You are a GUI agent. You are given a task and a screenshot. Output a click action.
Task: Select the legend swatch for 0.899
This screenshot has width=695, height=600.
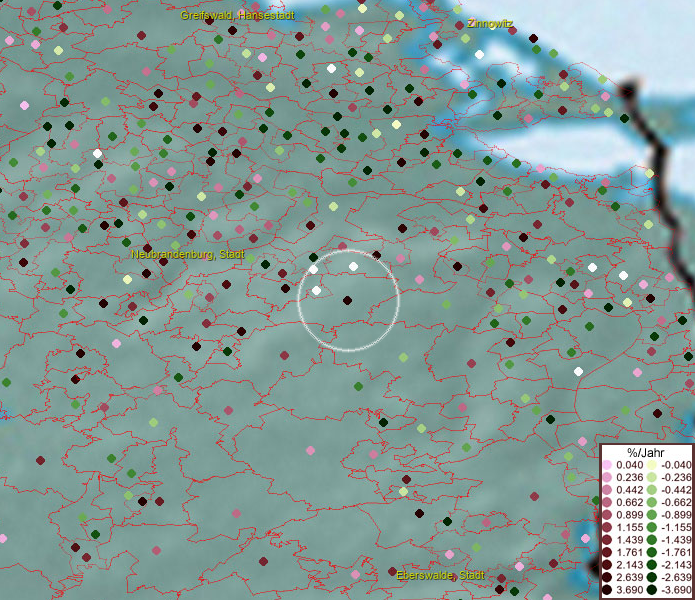pyautogui.click(x=607, y=515)
